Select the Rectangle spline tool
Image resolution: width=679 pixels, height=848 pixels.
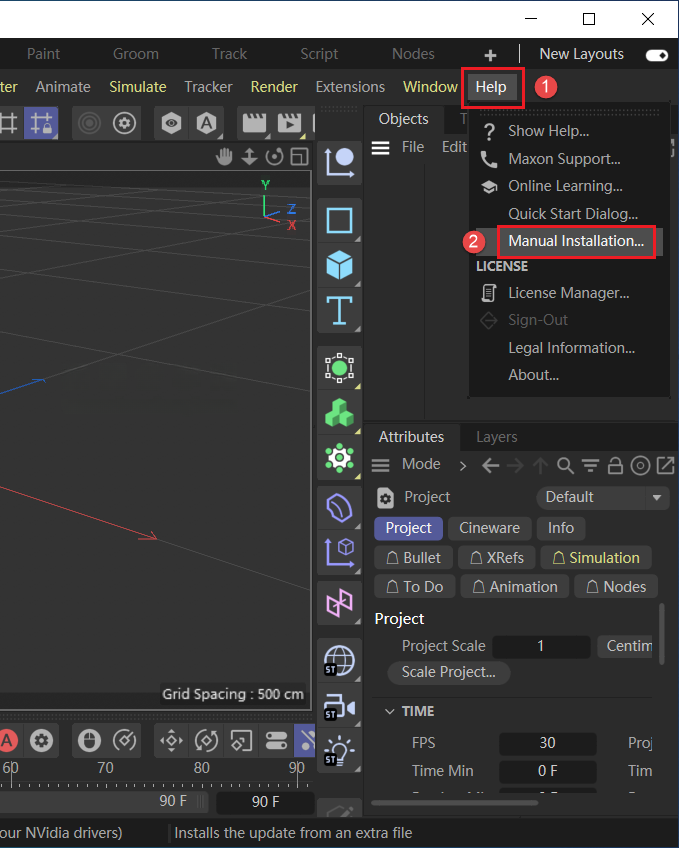click(x=340, y=221)
